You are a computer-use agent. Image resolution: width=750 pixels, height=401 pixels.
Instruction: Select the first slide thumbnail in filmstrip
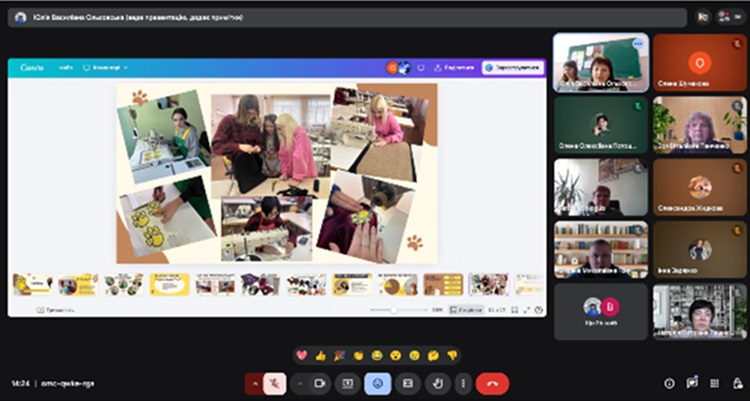pos(32,285)
